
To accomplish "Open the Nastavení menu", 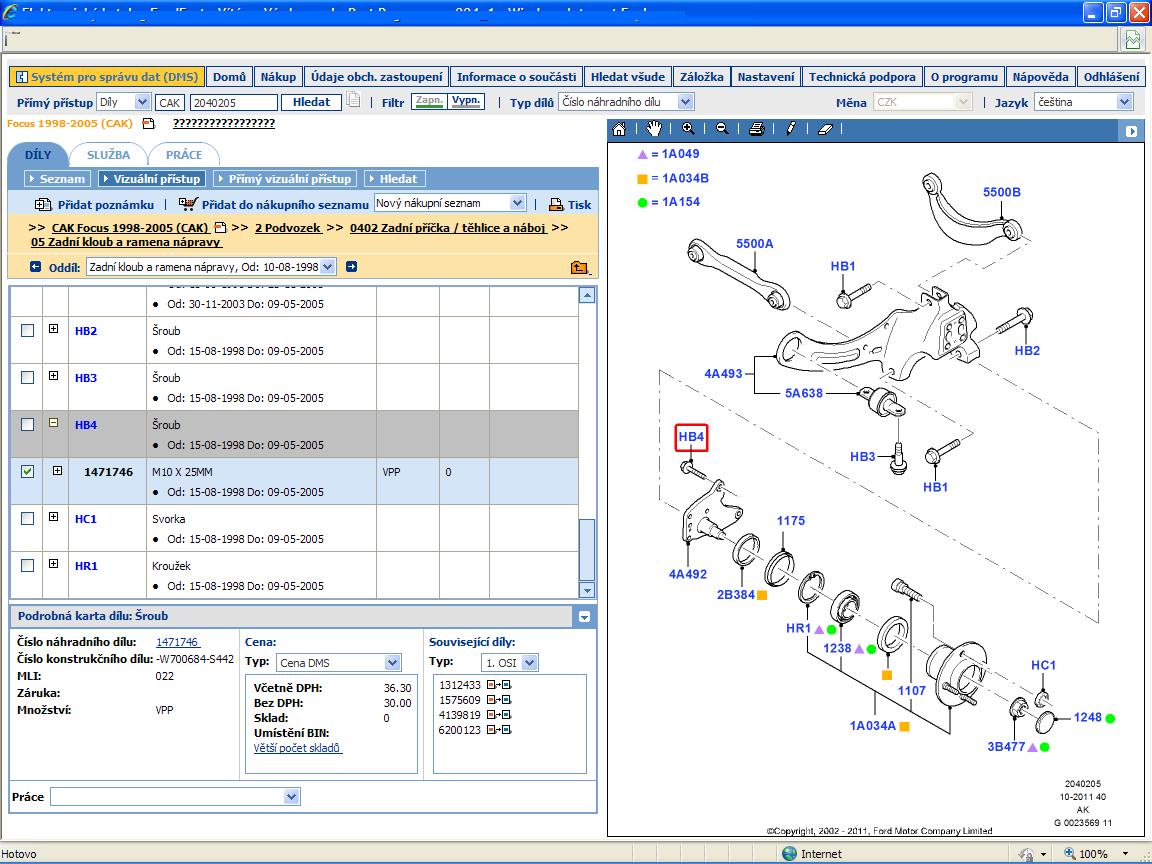I will (766, 77).
